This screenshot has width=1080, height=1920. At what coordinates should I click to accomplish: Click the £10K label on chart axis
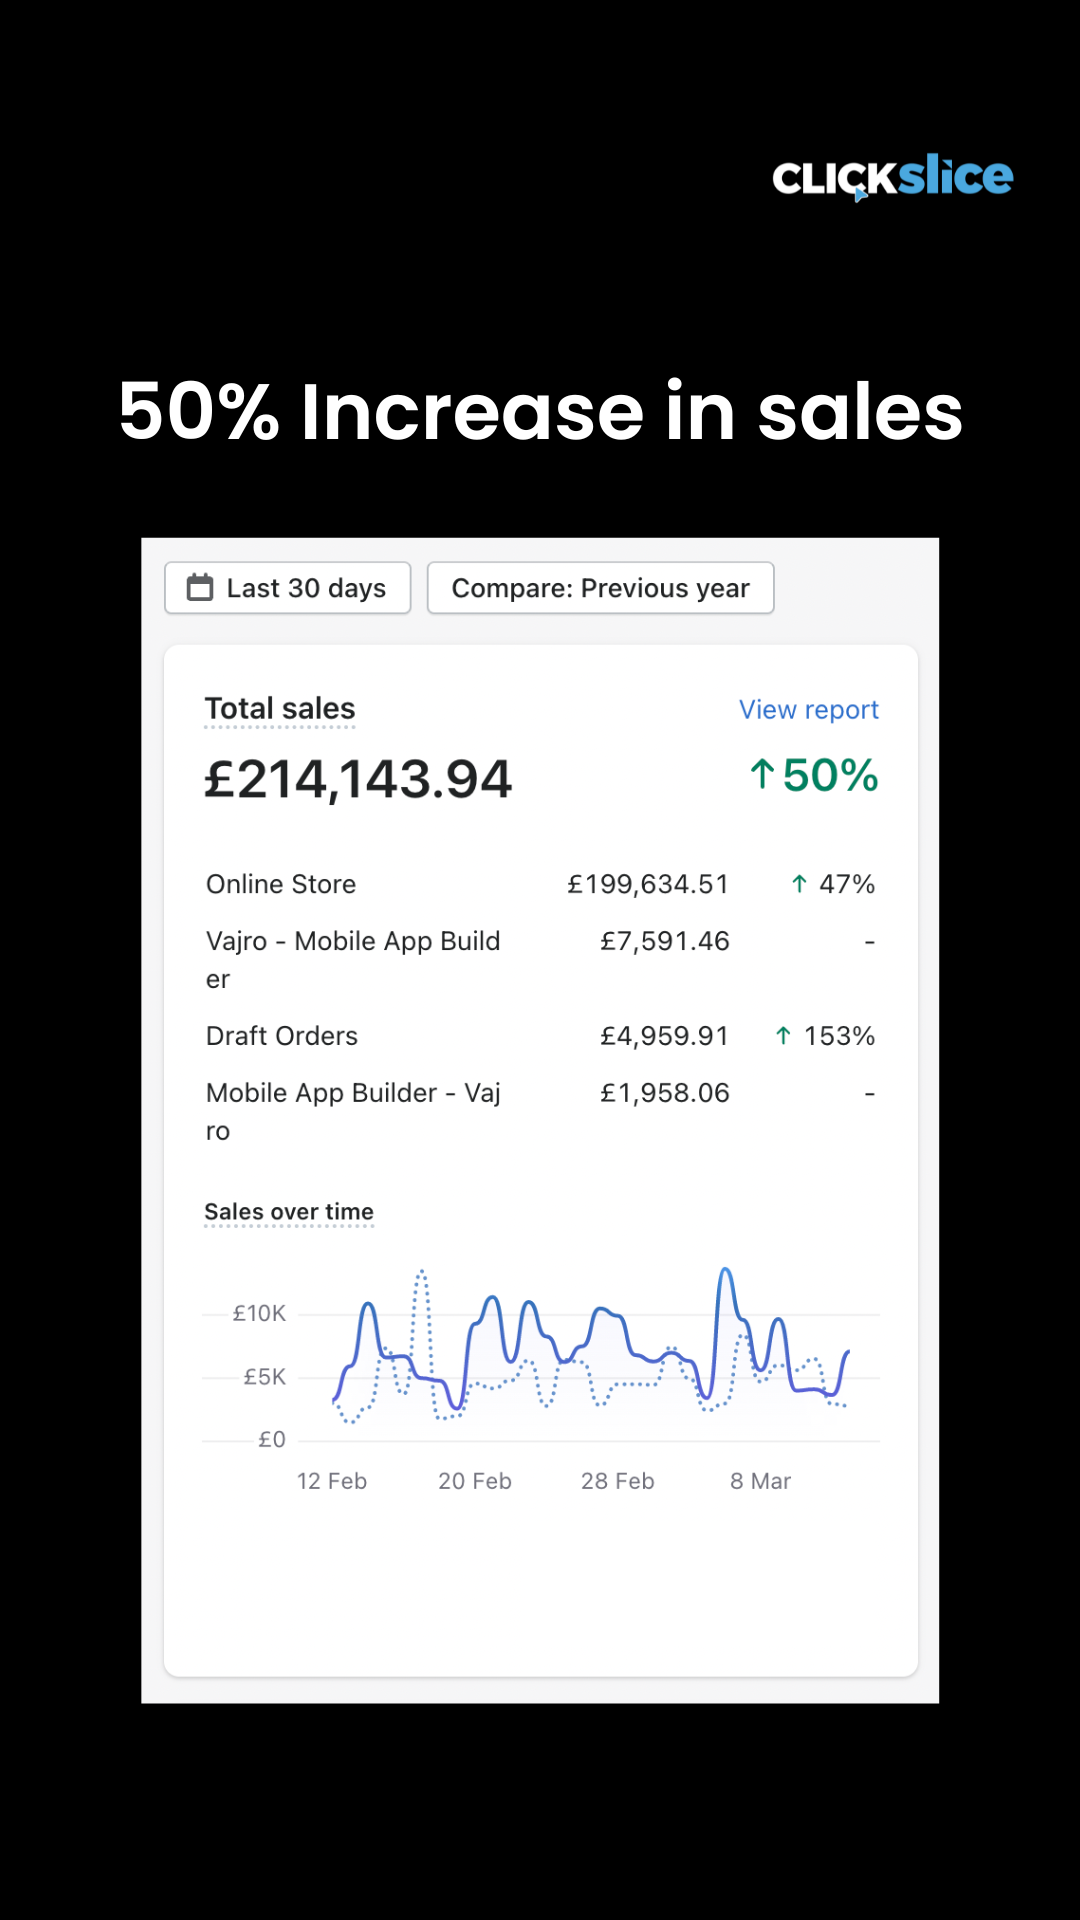[259, 1313]
